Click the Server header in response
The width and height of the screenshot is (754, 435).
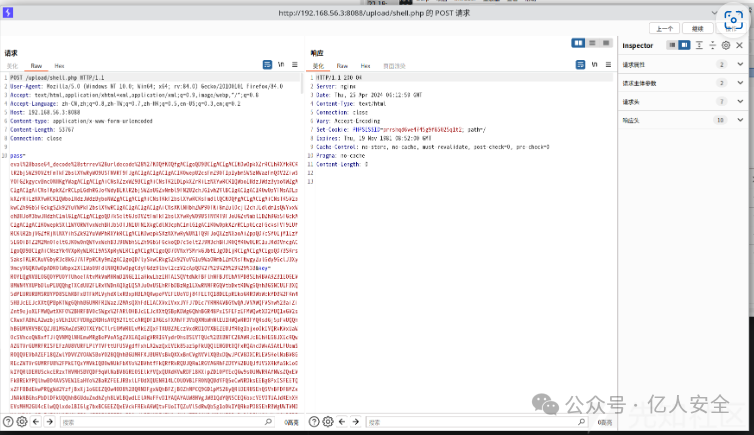click(x=336, y=86)
